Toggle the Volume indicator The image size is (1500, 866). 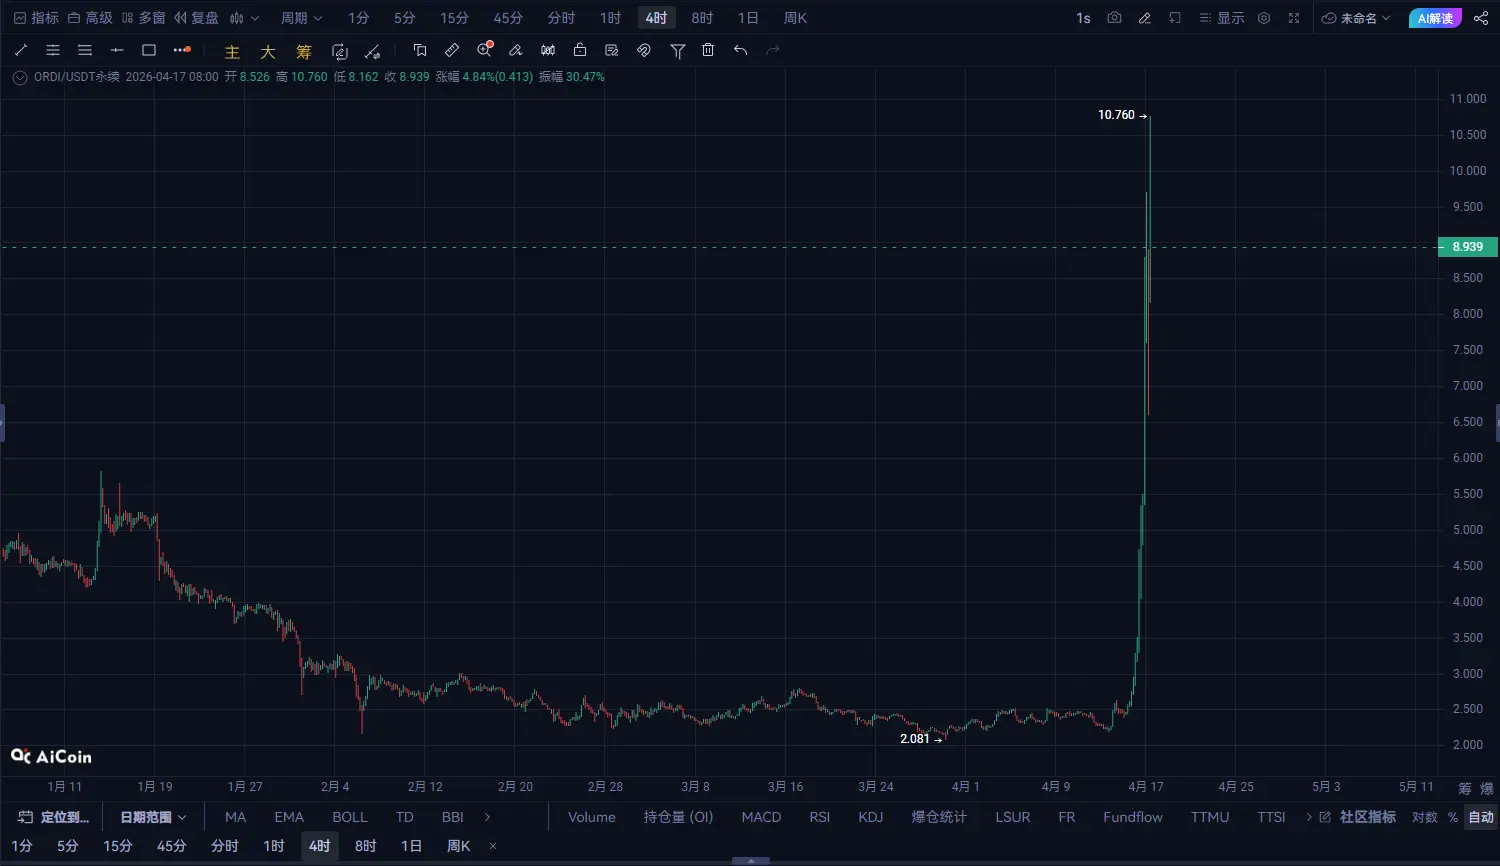click(592, 817)
